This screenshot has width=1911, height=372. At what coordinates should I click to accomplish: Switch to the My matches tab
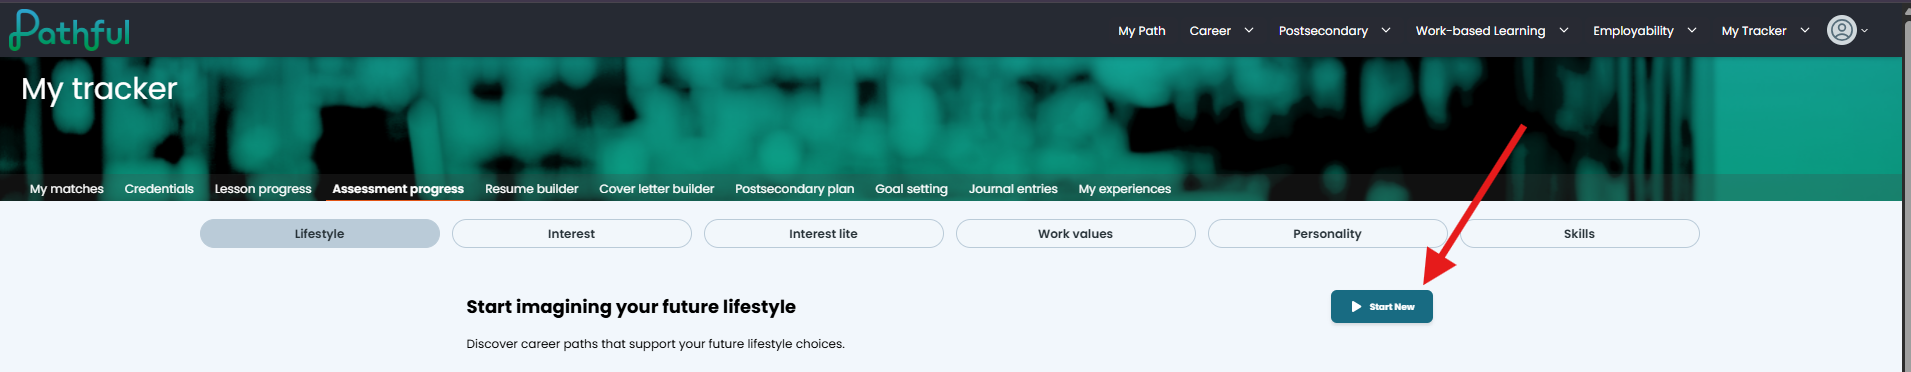(67, 188)
